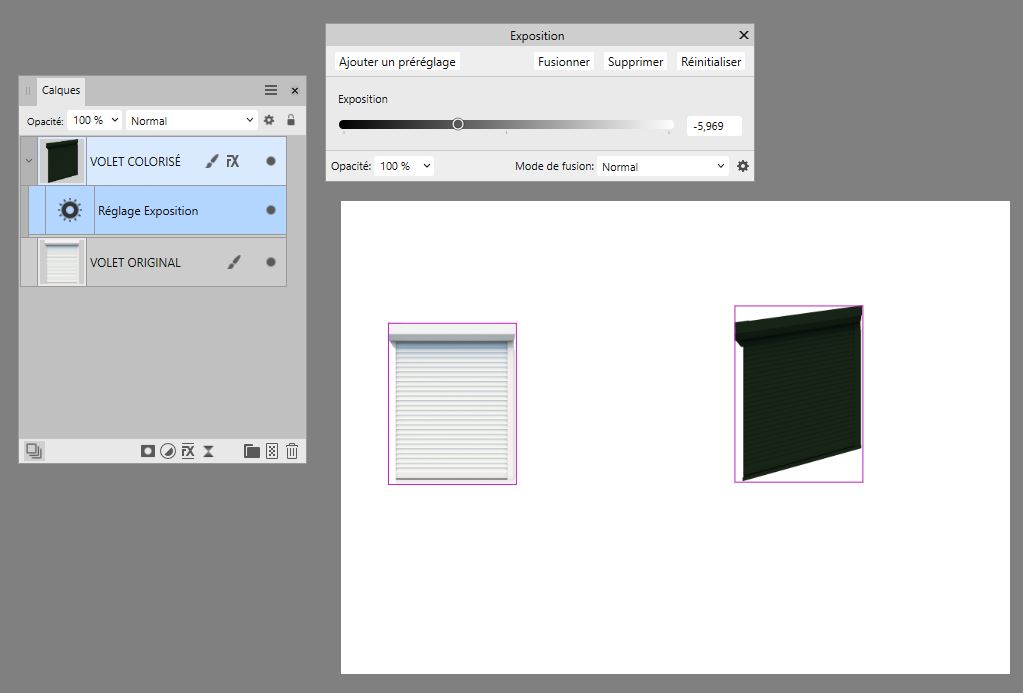This screenshot has height=693, width=1023.
Task: Click the white shutter image on canvas
Action: click(x=452, y=405)
